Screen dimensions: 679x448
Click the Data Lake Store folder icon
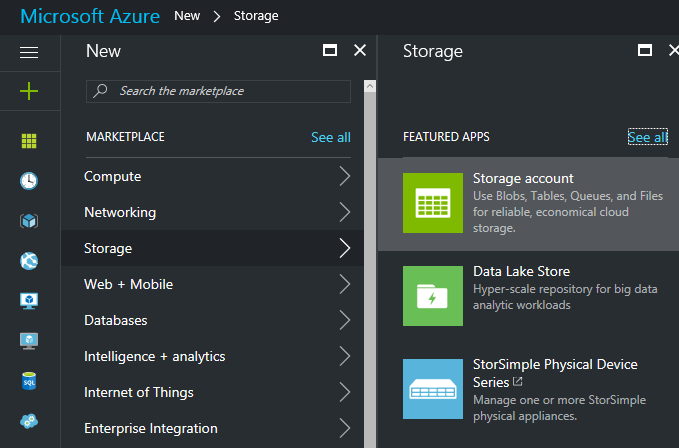[x=432, y=296]
